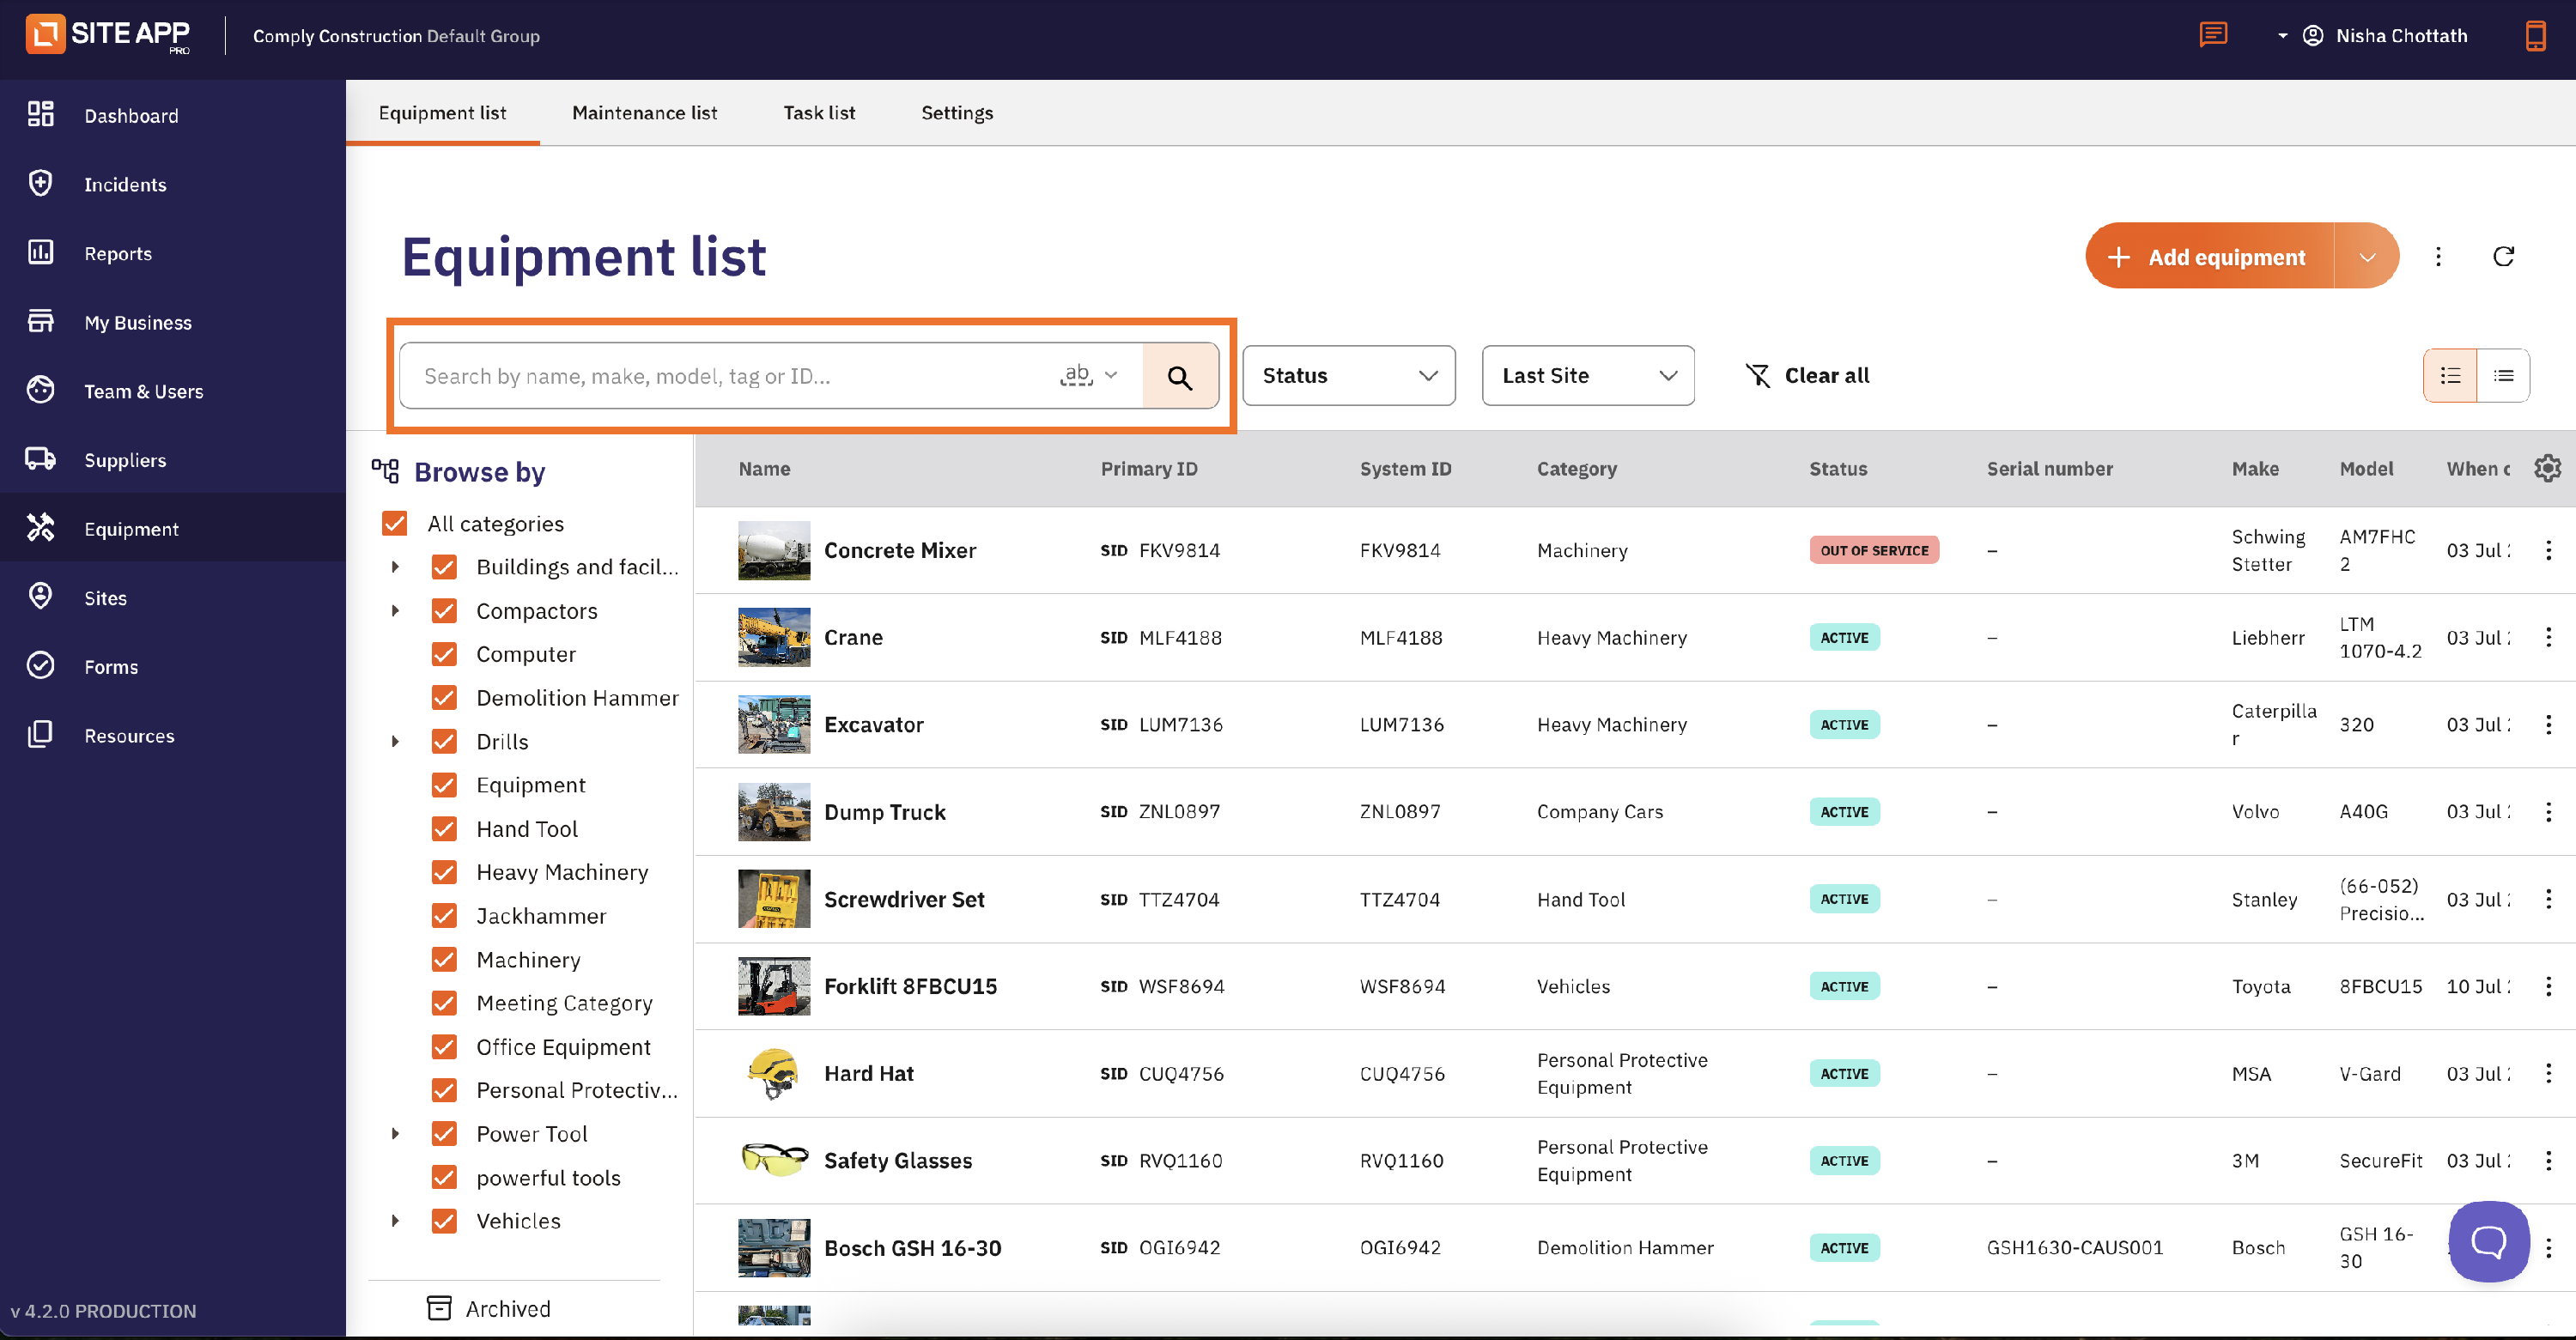
Task: Toggle the Computer category checkbox
Action: coord(444,654)
